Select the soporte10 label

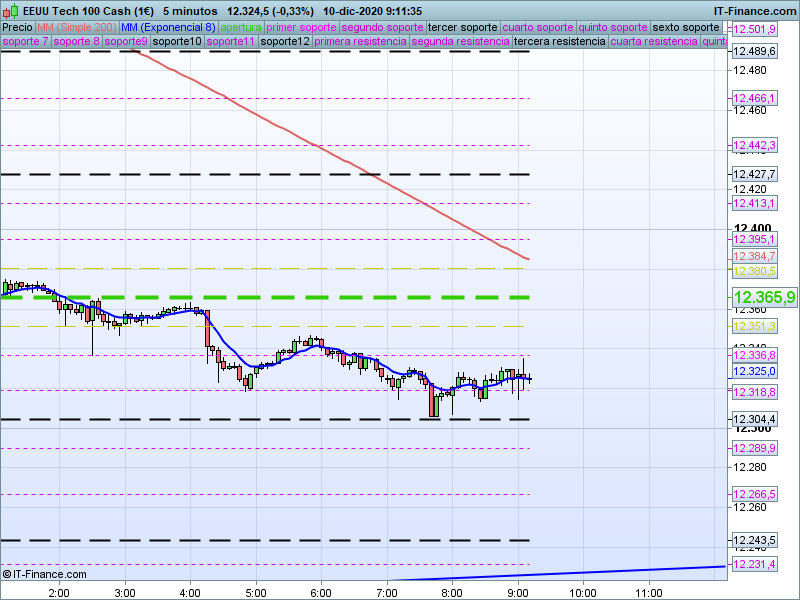[x=177, y=42]
